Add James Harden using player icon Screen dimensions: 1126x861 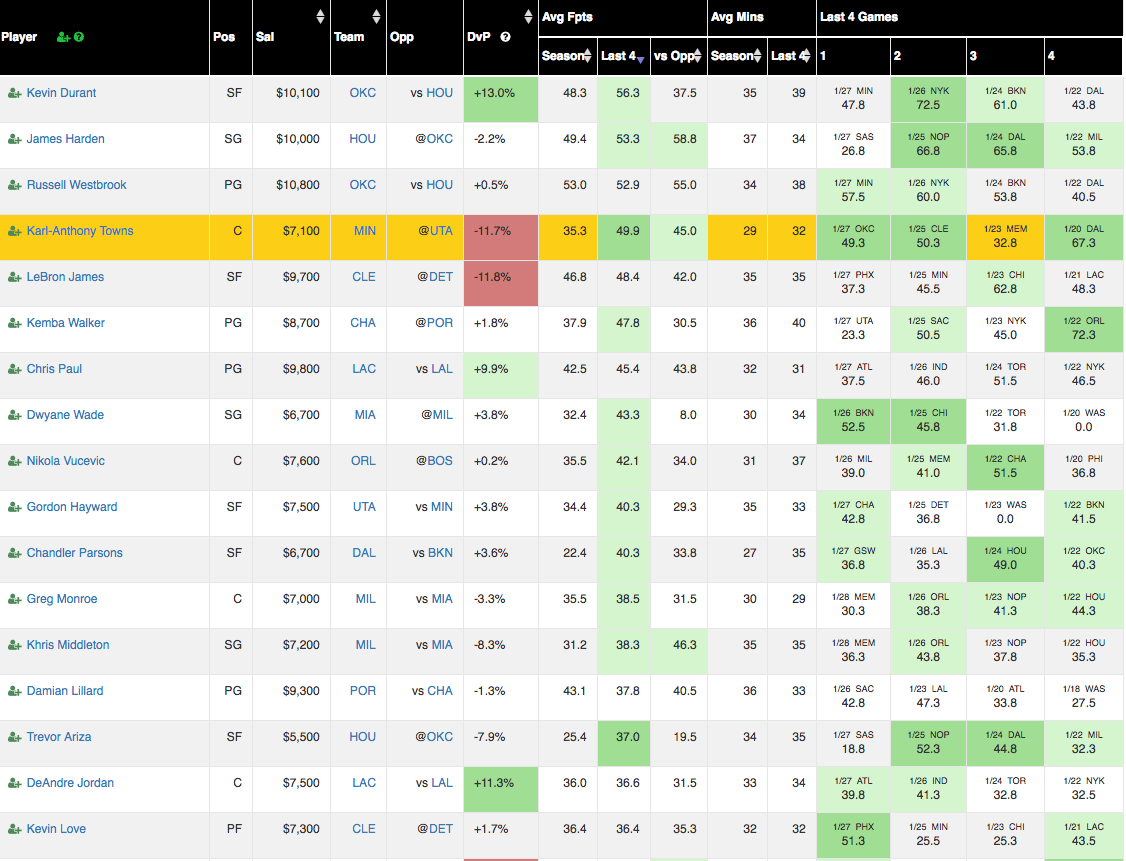pos(14,139)
